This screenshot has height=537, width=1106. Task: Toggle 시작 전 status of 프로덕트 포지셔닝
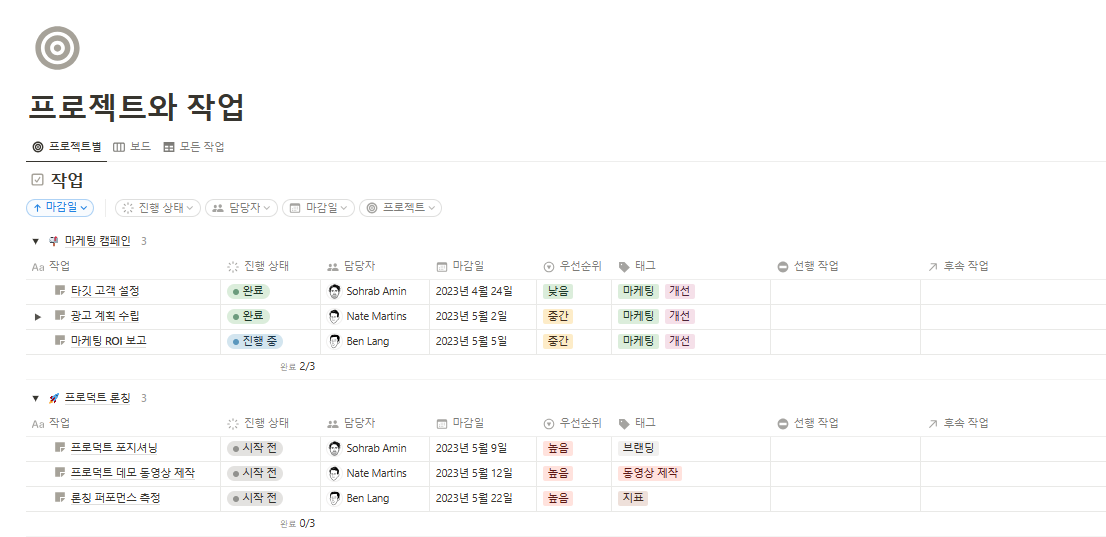pos(255,448)
